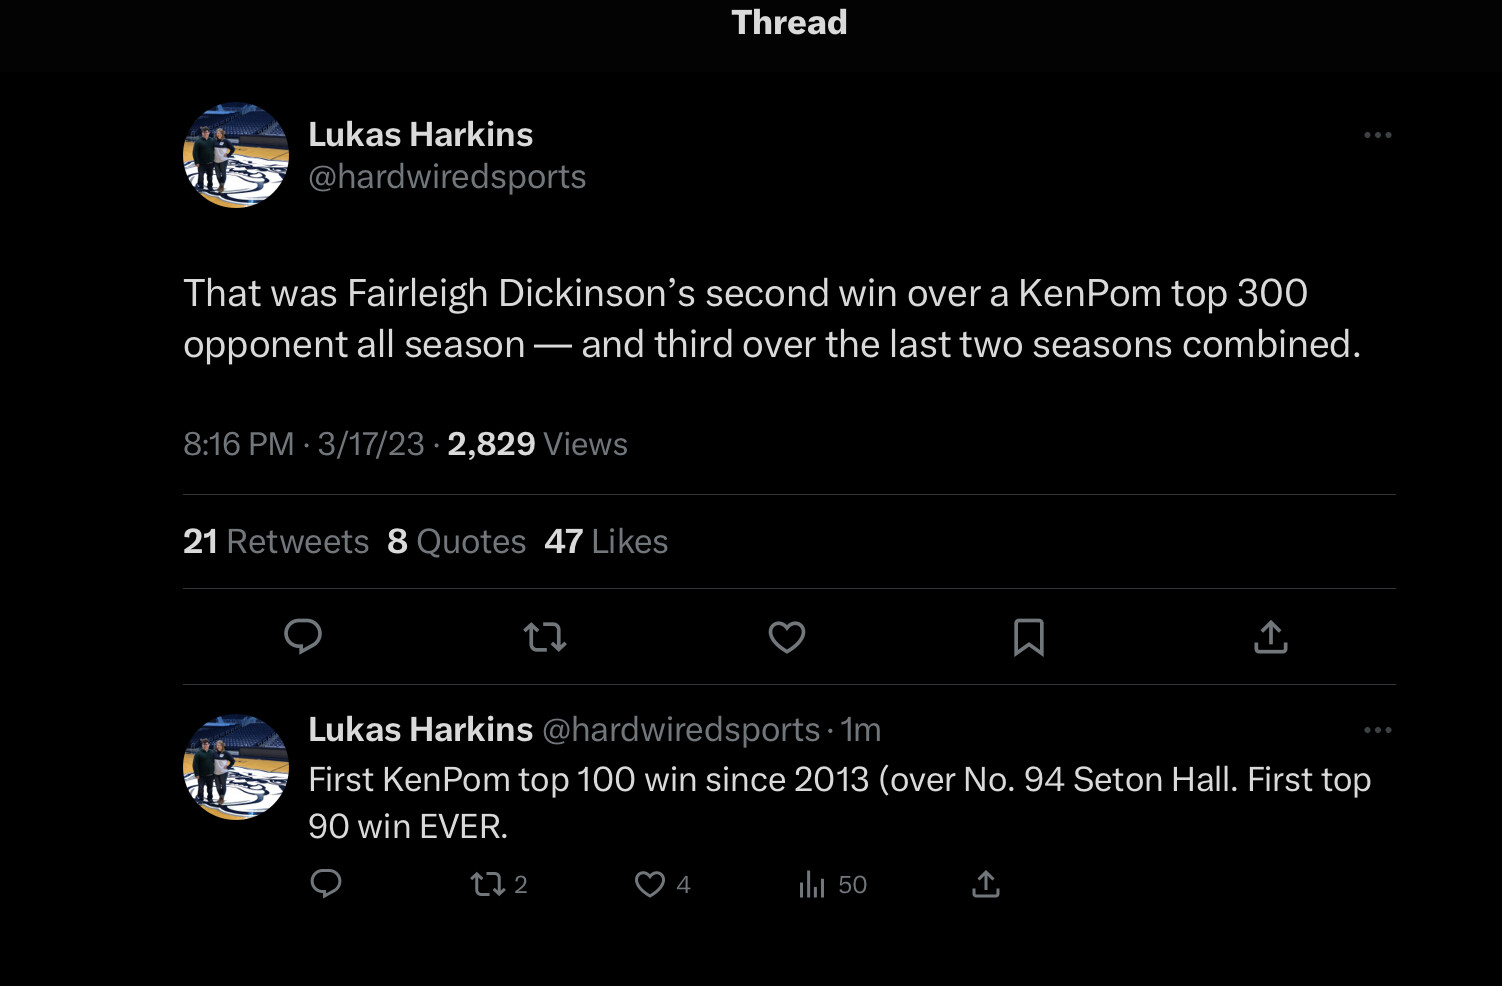Like the reply showing 4 likes
1502x986 pixels.
click(663, 884)
